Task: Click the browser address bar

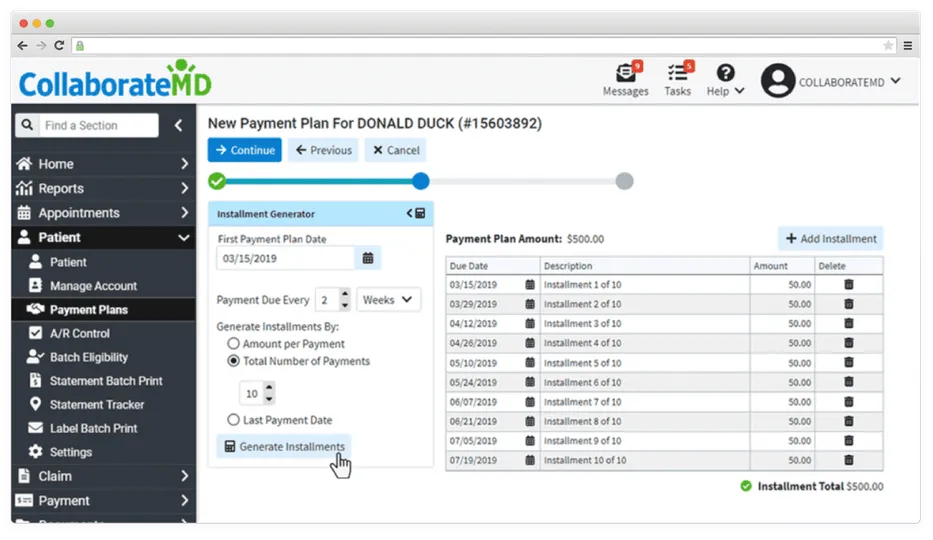Action: (482, 46)
